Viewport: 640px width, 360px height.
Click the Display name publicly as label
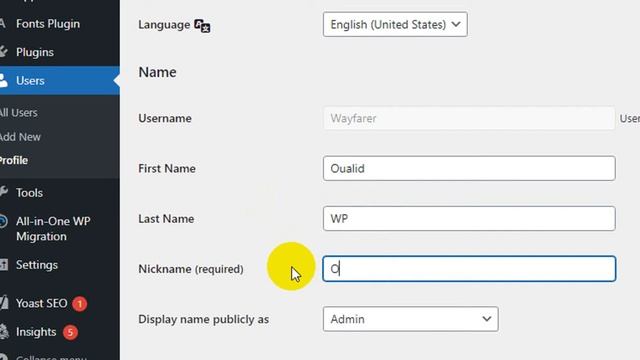204,319
